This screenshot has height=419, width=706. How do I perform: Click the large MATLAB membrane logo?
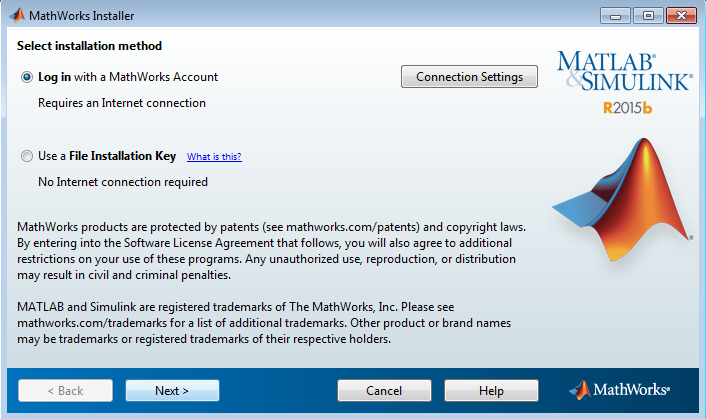click(623, 201)
